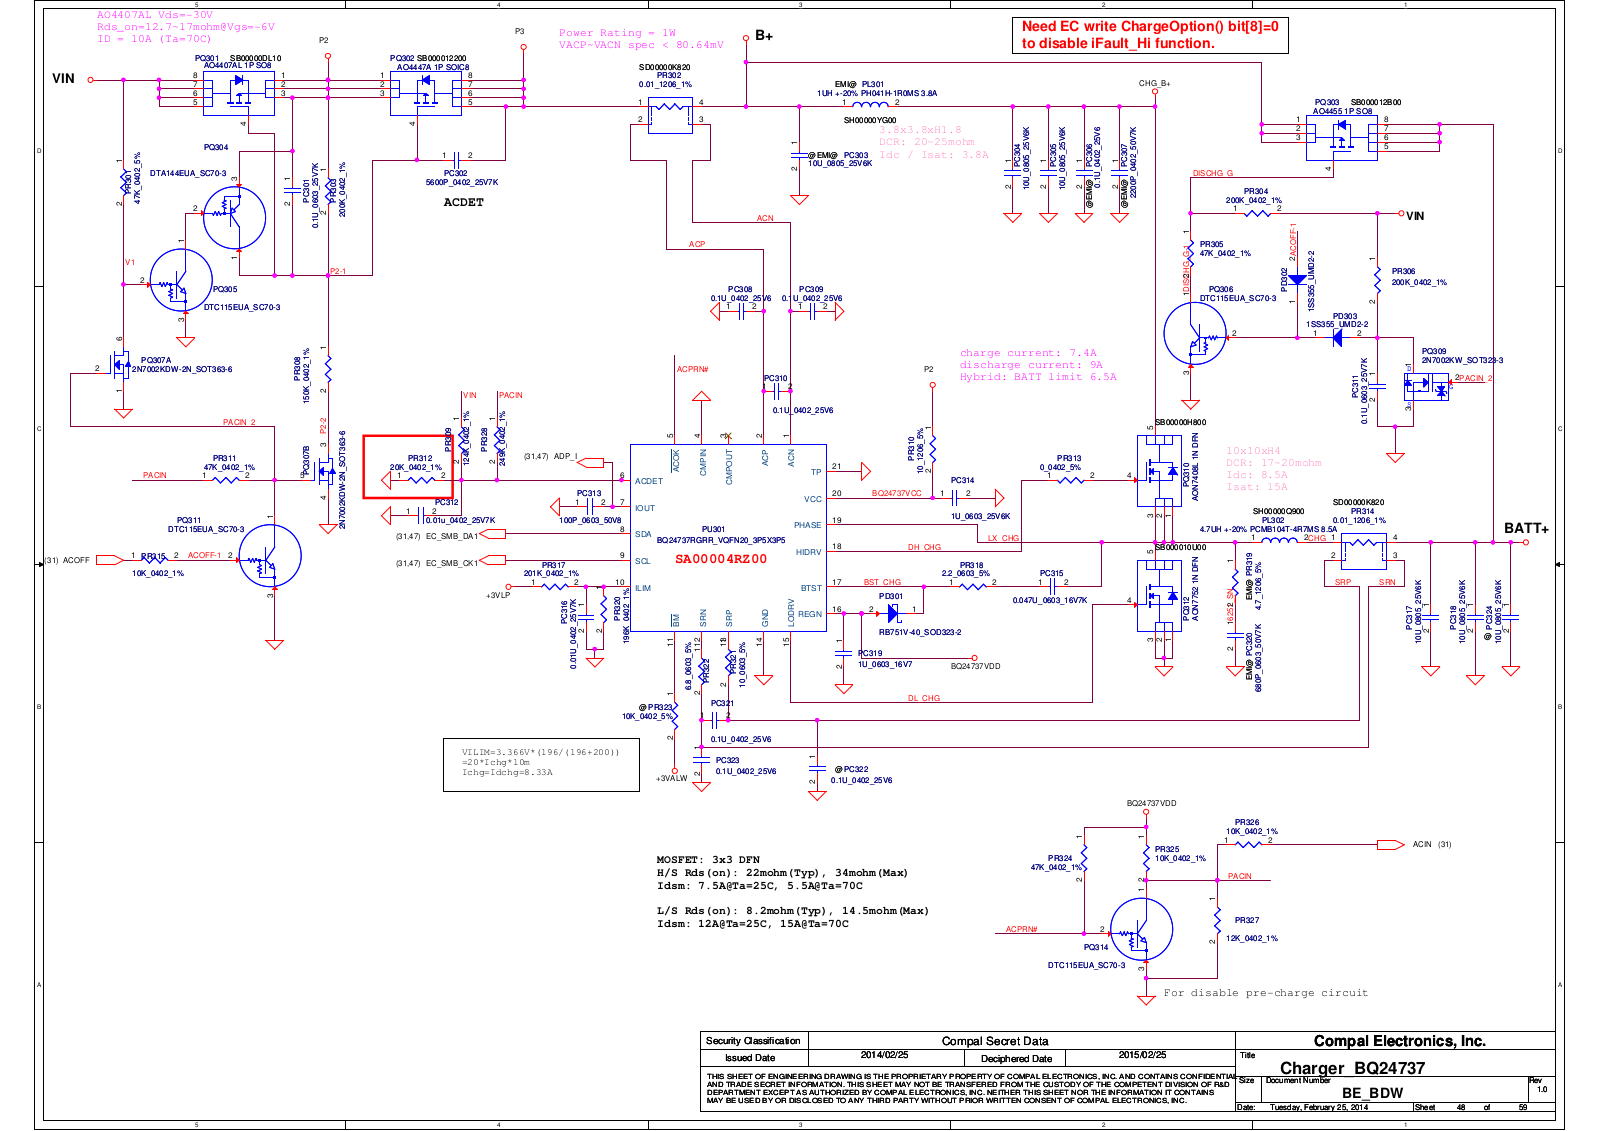The image size is (1600, 1131).
Task: Click the PR318 2.2 ohm resistor symbol
Action: tap(972, 586)
